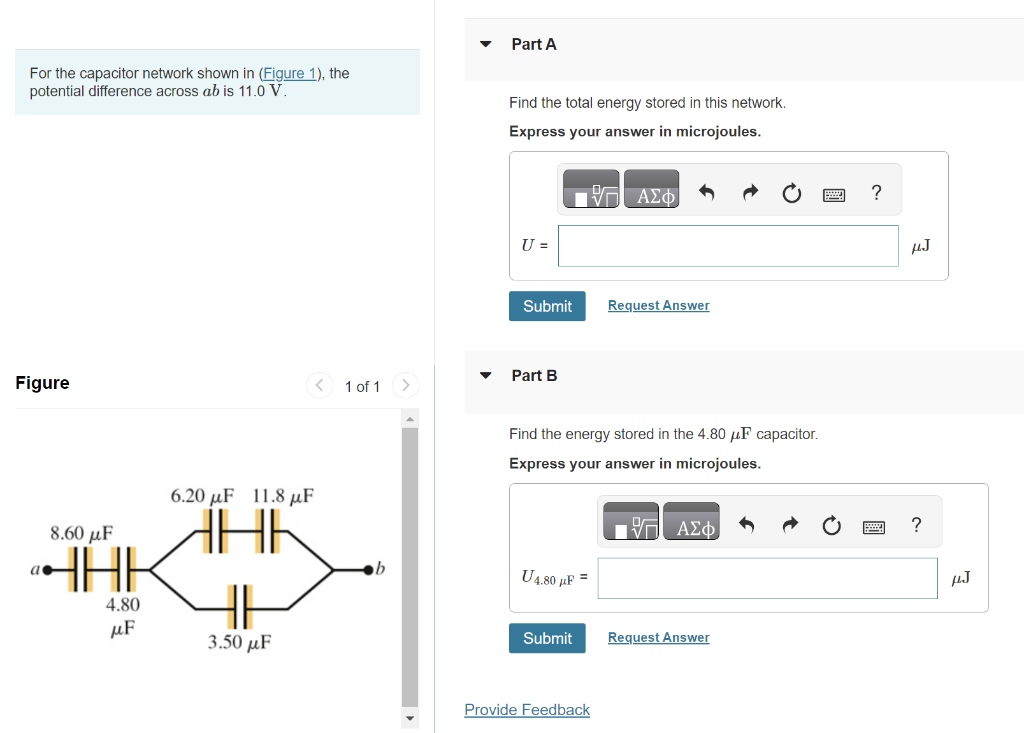Collapse the Part A section
The height and width of the screenshot is (733, 1024).
coord(485,43)
